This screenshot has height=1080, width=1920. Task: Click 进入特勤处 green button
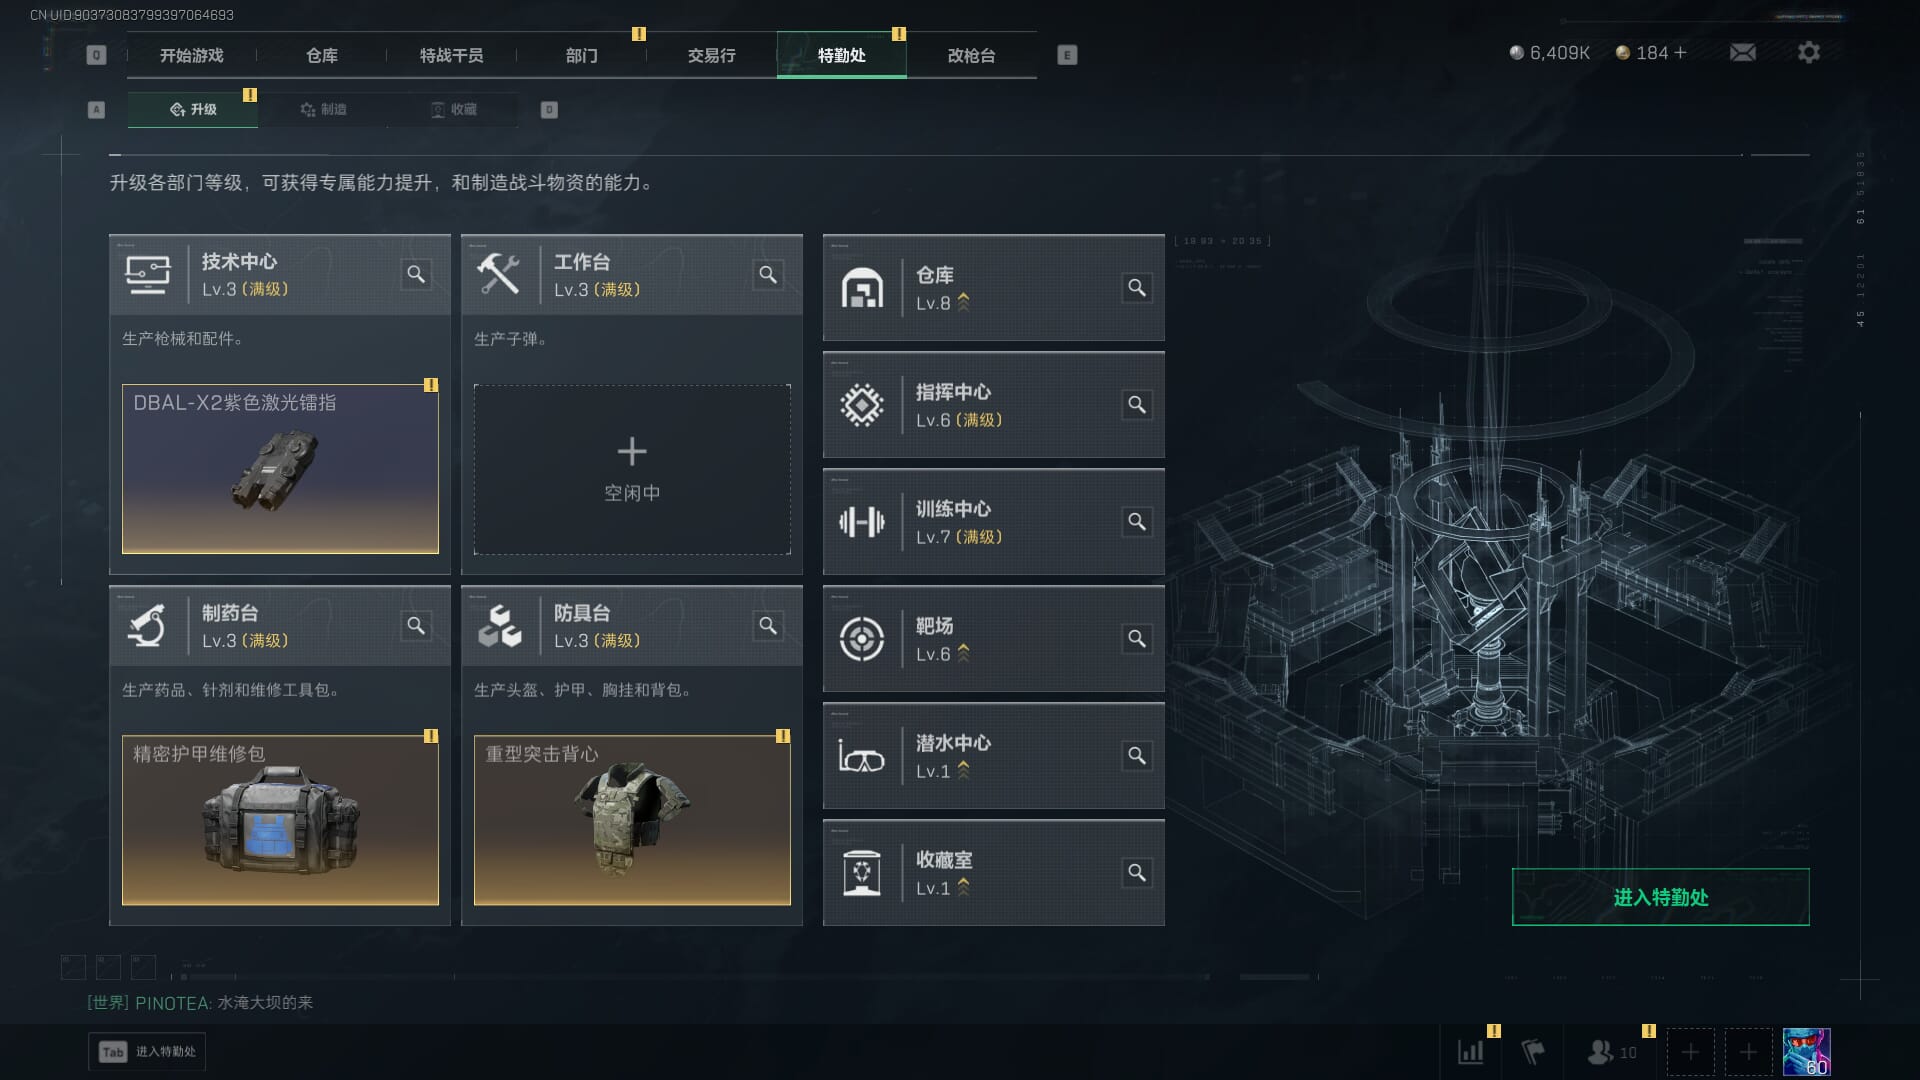pos(1660,897)
